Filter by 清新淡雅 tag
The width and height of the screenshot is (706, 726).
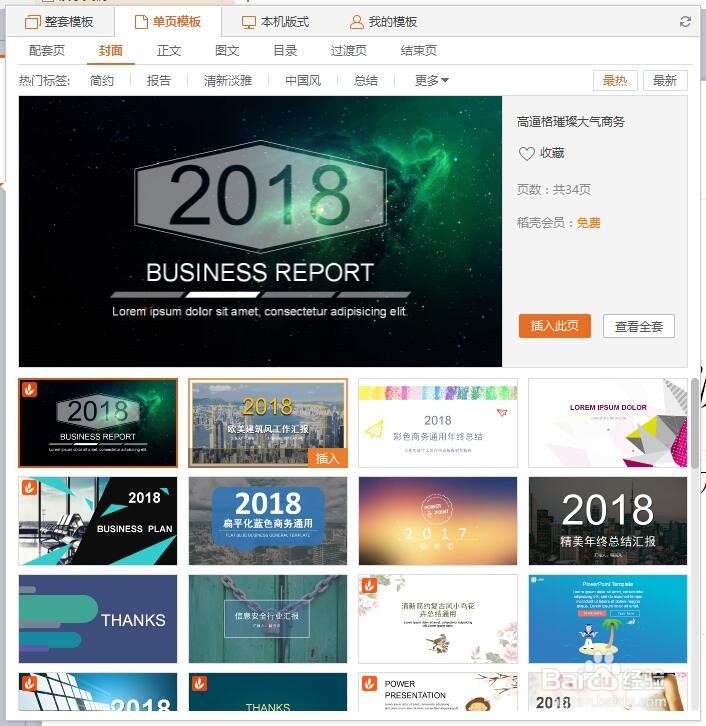point(228,81)
